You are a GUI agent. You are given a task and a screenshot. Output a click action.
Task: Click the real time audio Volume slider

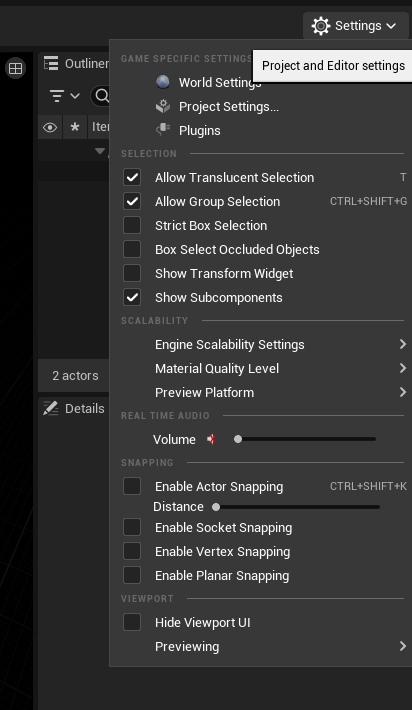coord(305,439)
